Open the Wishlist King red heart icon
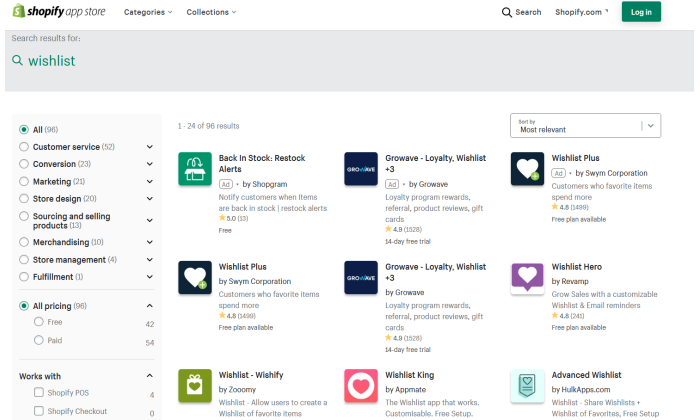Image resolution: width=700 pixels, height=420 pixels. pyautogui.click(x=361, y=386)
